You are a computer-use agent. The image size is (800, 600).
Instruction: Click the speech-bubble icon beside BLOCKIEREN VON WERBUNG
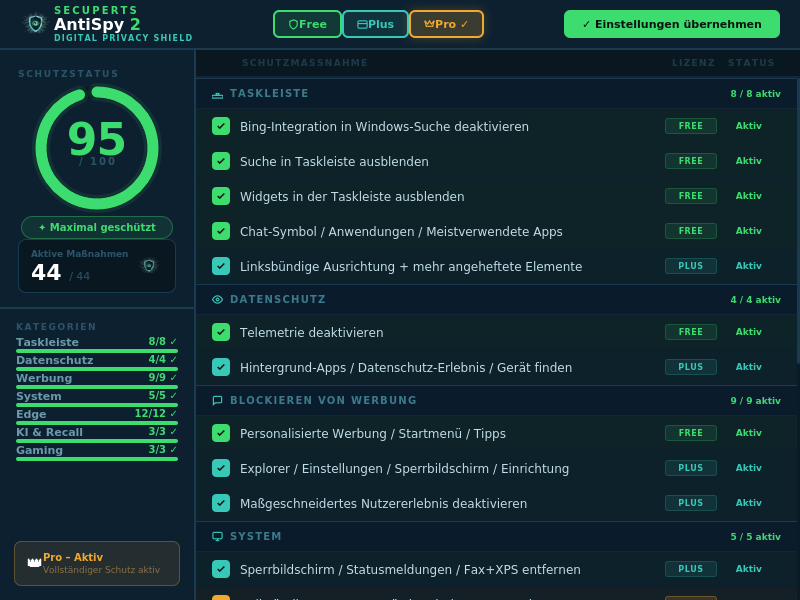219,400
